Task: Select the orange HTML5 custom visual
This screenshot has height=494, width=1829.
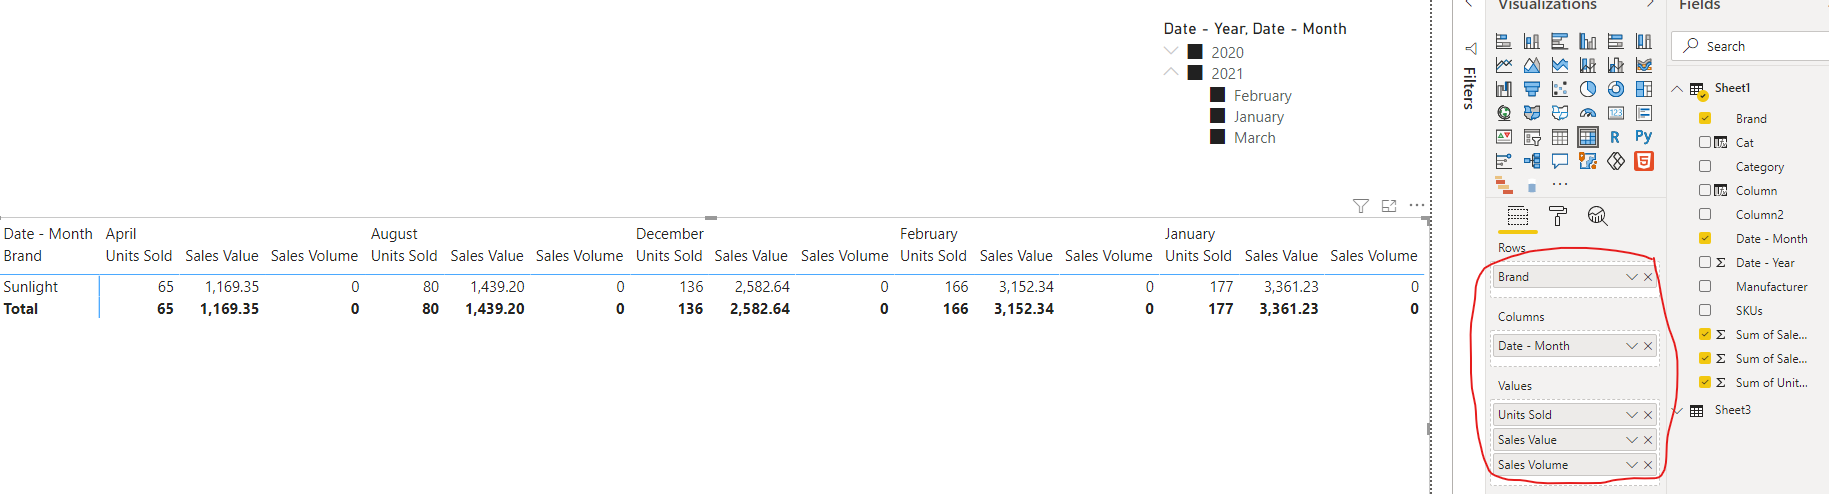Action: point(1643,161)
